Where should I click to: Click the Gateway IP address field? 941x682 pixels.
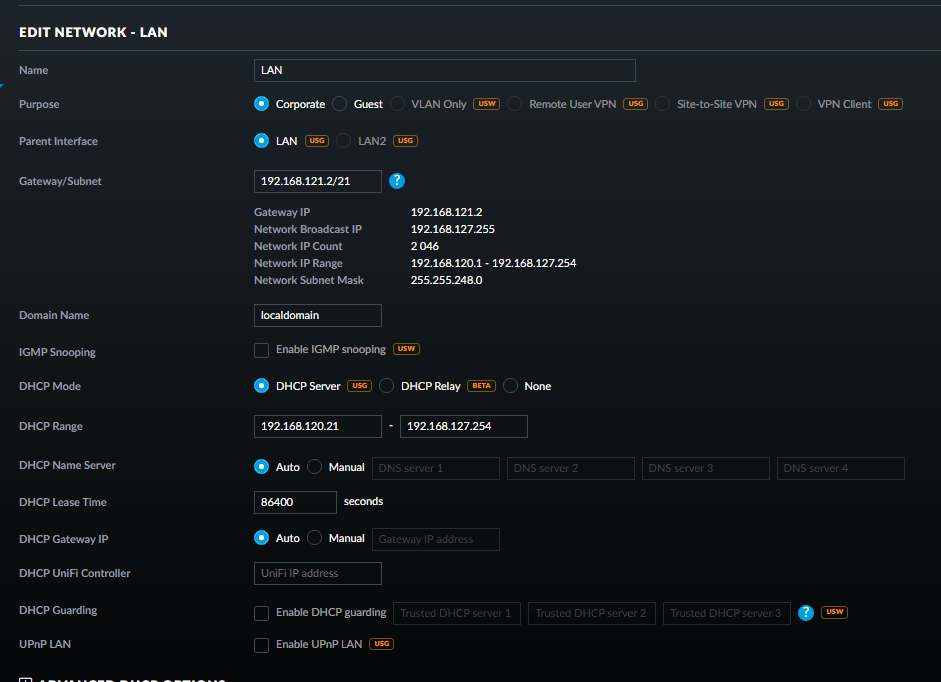(436, 539)
